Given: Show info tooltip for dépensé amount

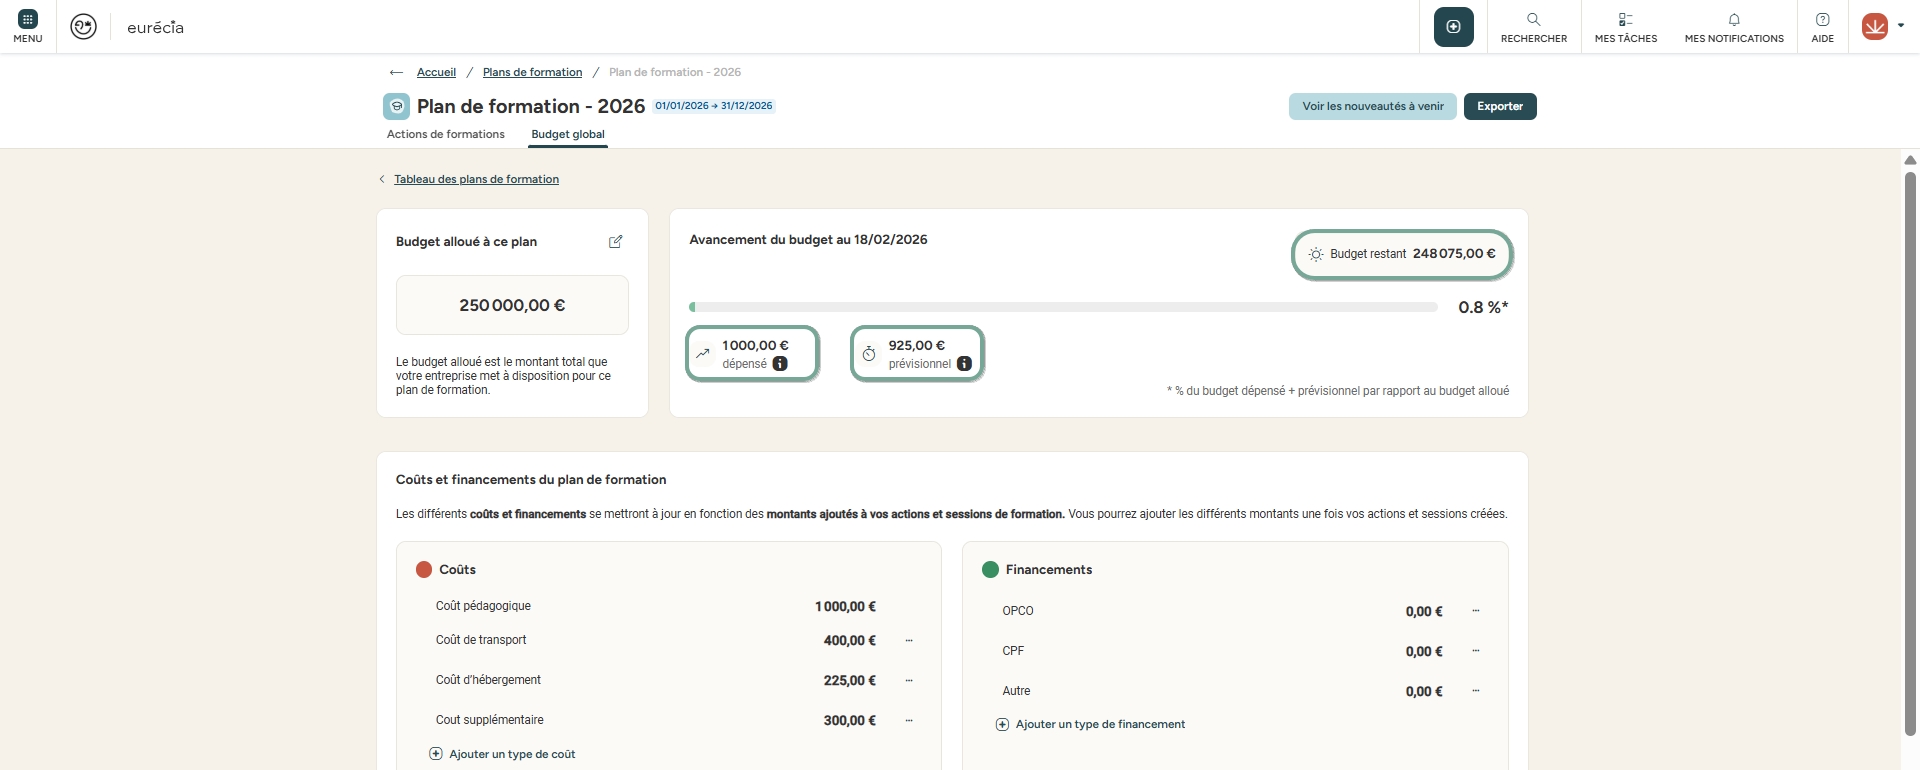Looking at the screenshot, I should point(780,364).
